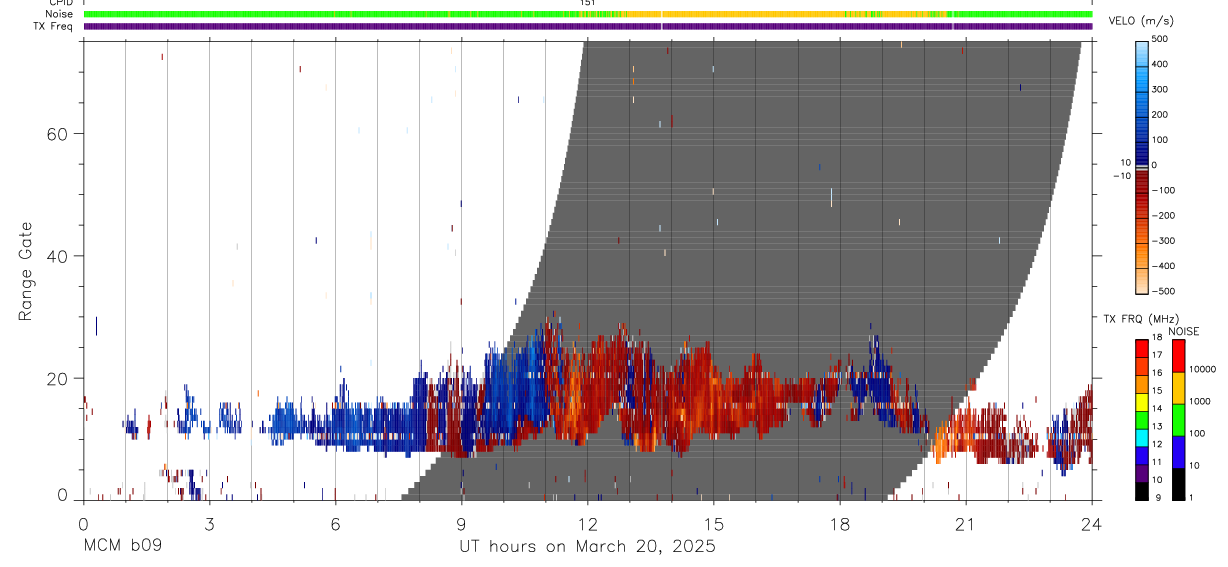Viewport: 1228px width, 567px height.
Task: Select the "NOISE" legend title
Action: 1183,331
